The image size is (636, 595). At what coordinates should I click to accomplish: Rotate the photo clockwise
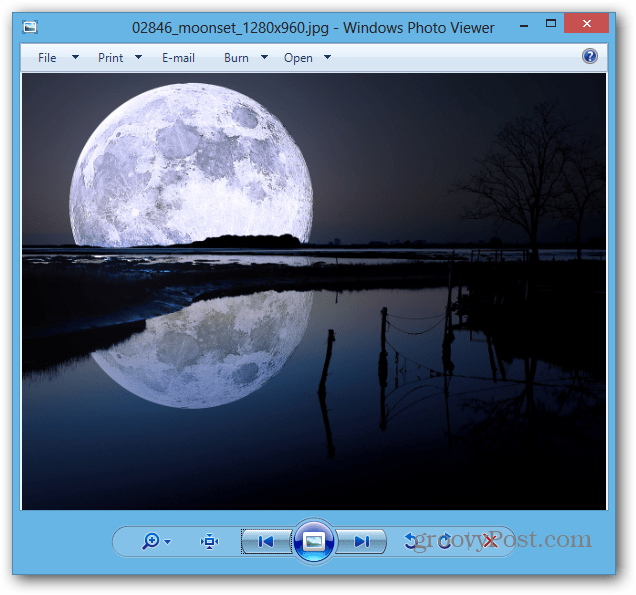(x=445, y=541)
